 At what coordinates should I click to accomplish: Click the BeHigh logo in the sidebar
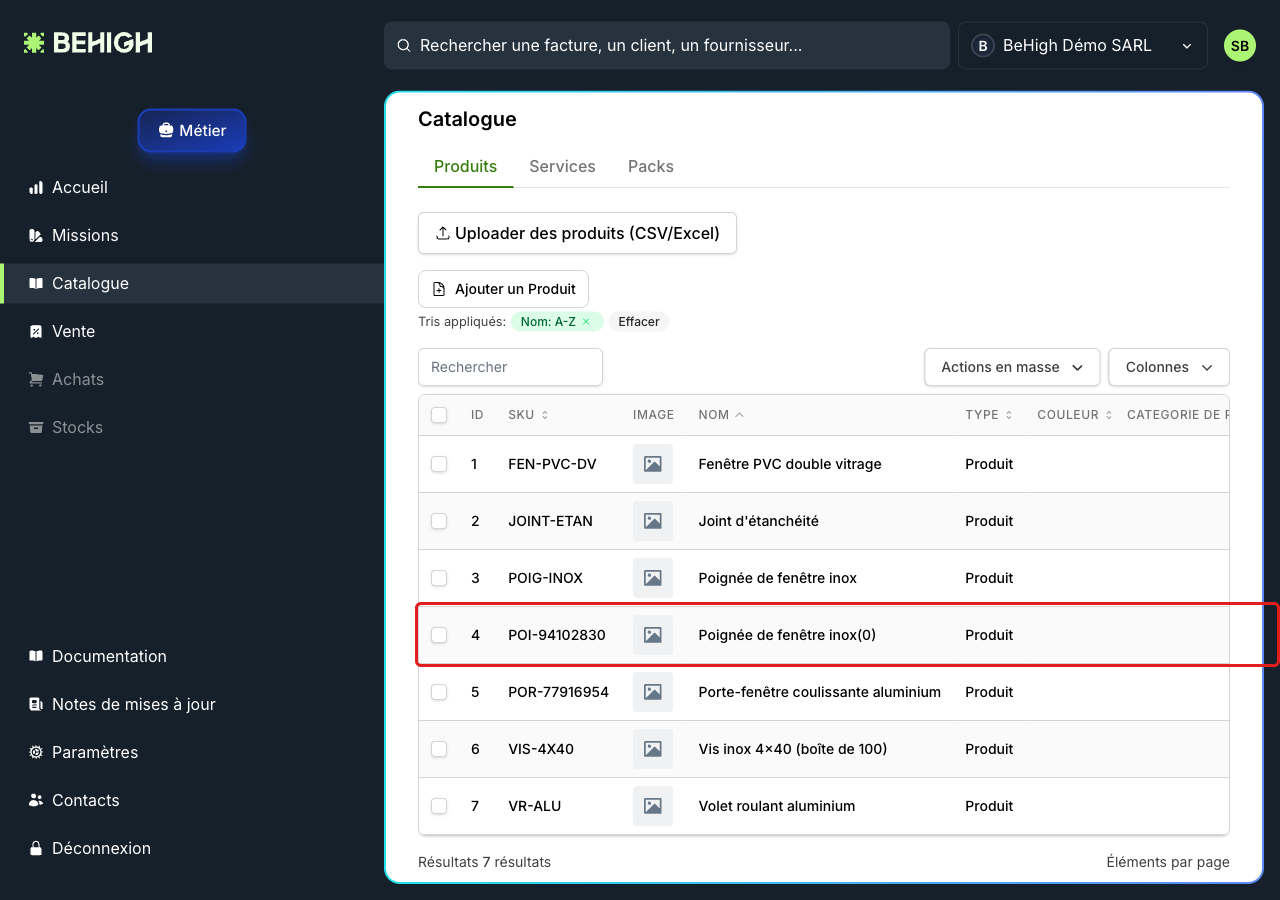coord(88,43)
